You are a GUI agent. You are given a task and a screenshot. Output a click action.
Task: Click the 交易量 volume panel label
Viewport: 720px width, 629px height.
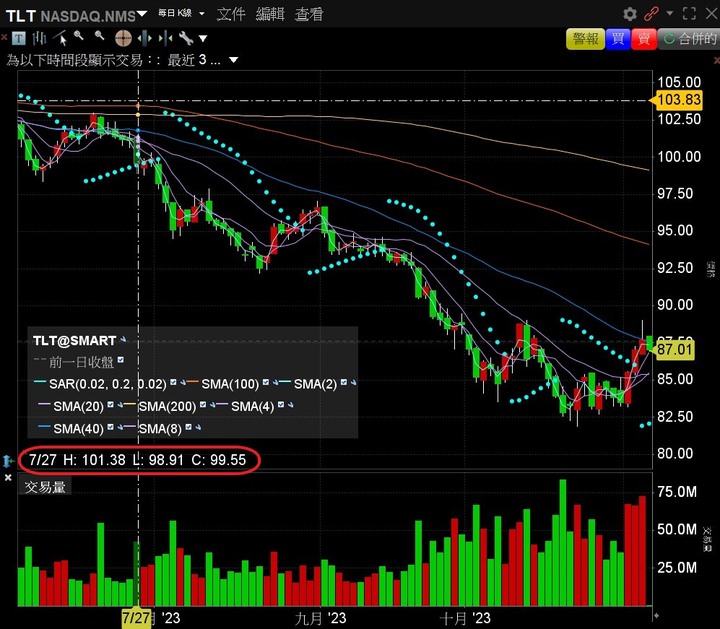click(45, 487)
